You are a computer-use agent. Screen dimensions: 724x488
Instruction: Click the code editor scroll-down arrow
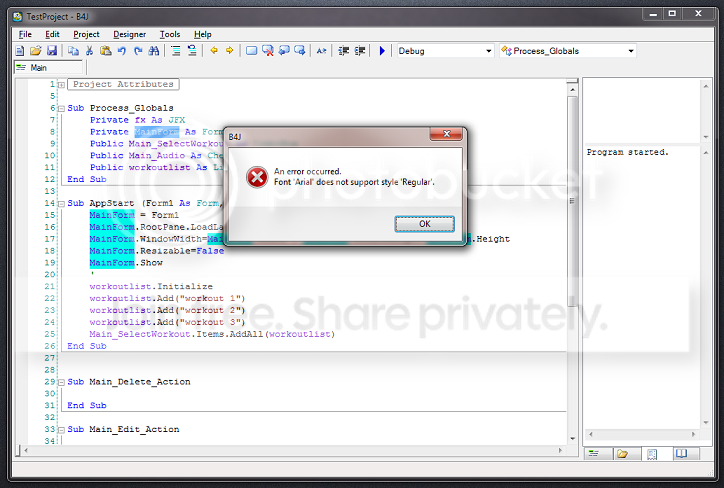coord(573,439)
